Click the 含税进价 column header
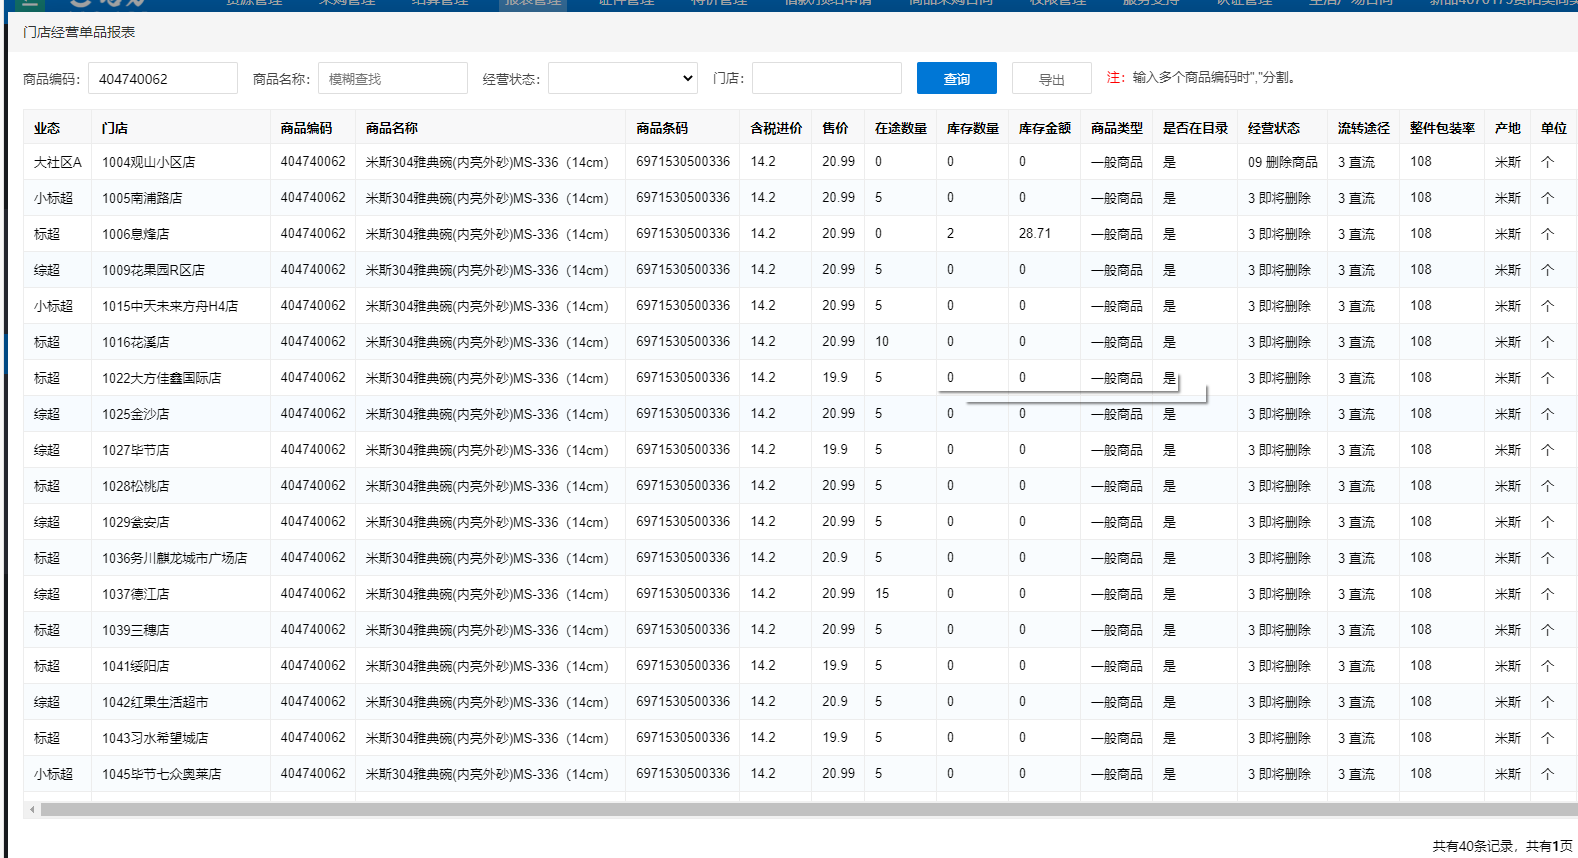Viewport: 1578px width, 858px height. pos(776,128)
